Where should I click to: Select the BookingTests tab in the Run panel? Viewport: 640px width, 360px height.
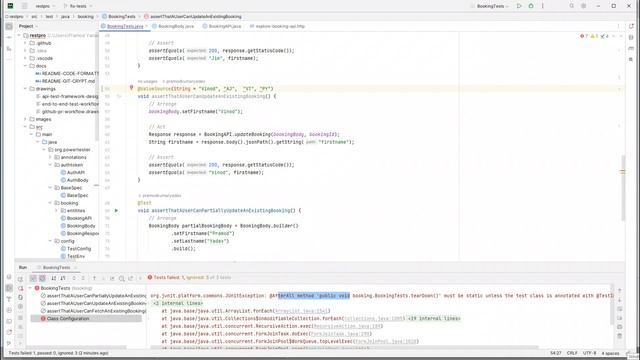pyautogui.click(x=56, y=267)
